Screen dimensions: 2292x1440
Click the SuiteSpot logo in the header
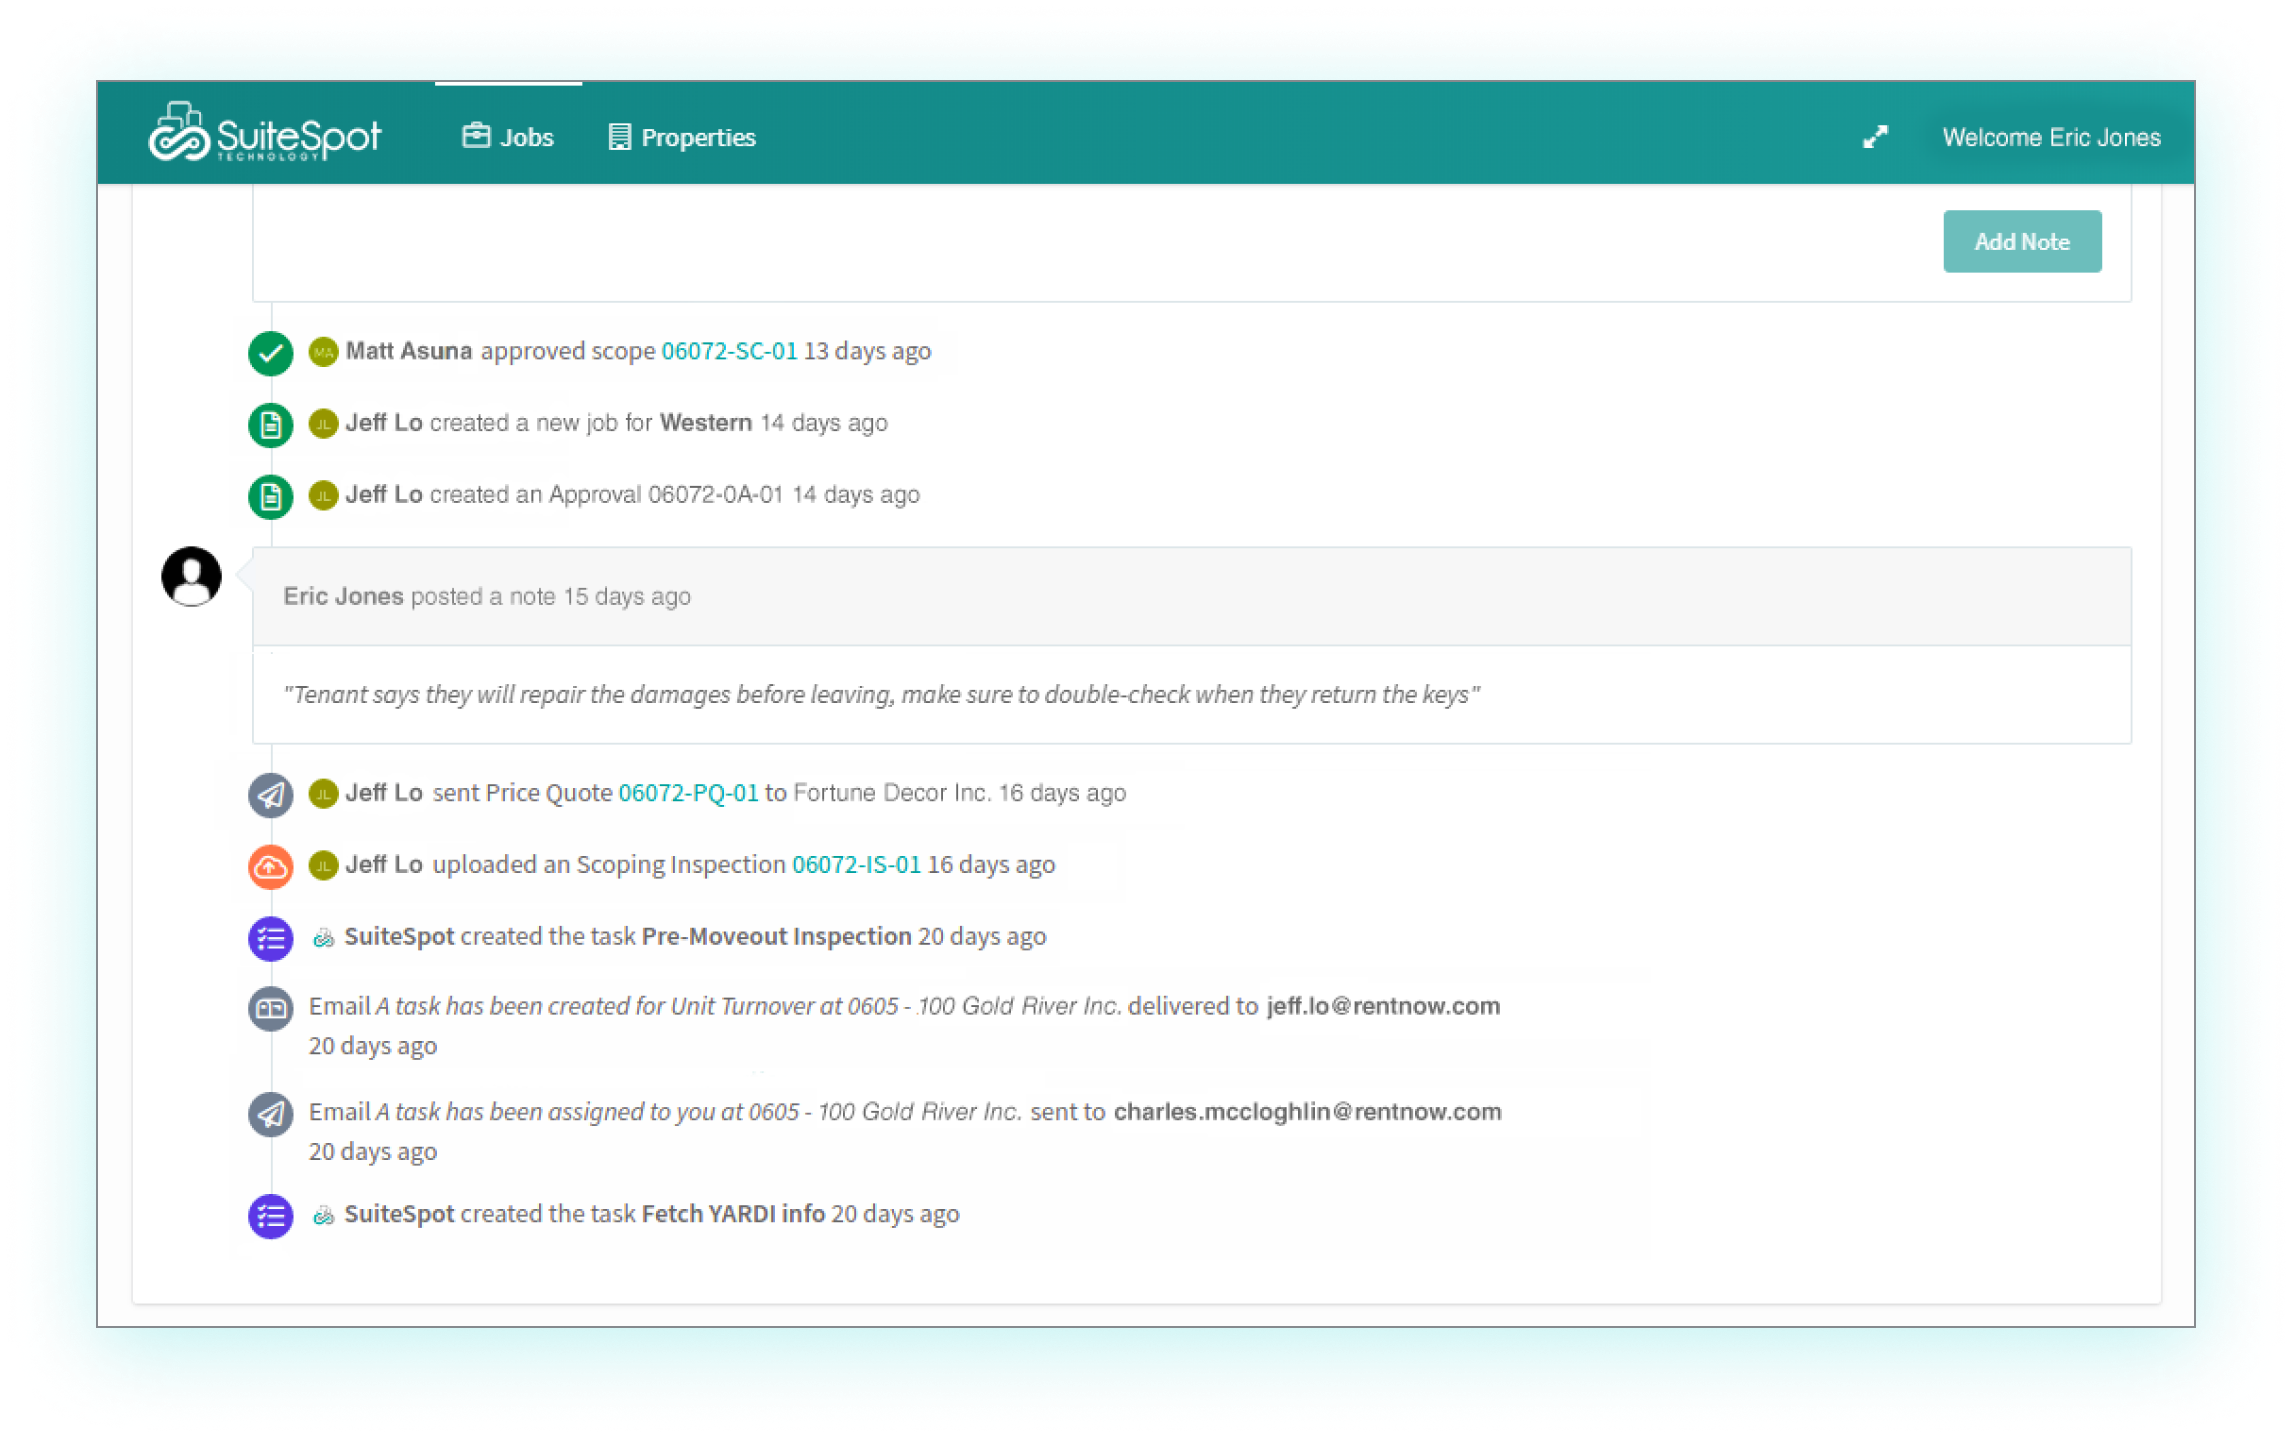[x=270, y=135]
